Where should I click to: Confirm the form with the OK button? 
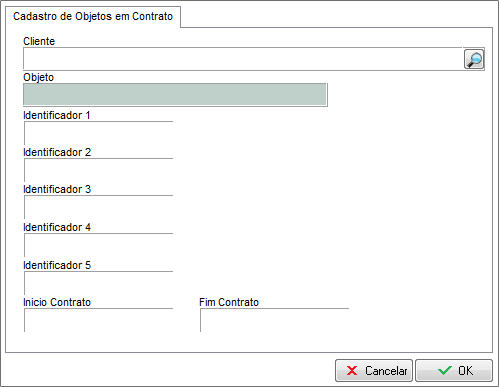tap(454, 370)
